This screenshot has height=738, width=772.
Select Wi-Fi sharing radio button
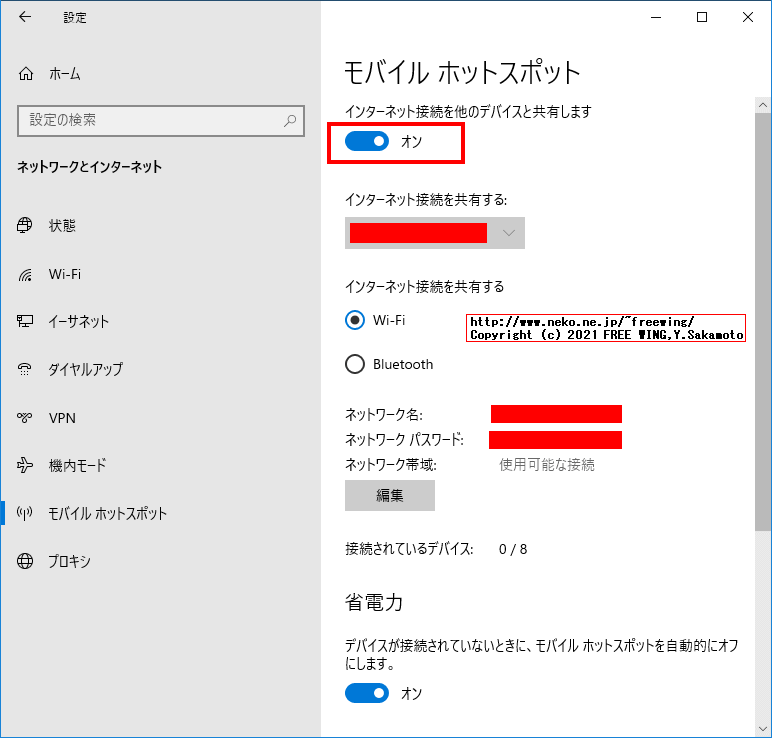(354, 321)
